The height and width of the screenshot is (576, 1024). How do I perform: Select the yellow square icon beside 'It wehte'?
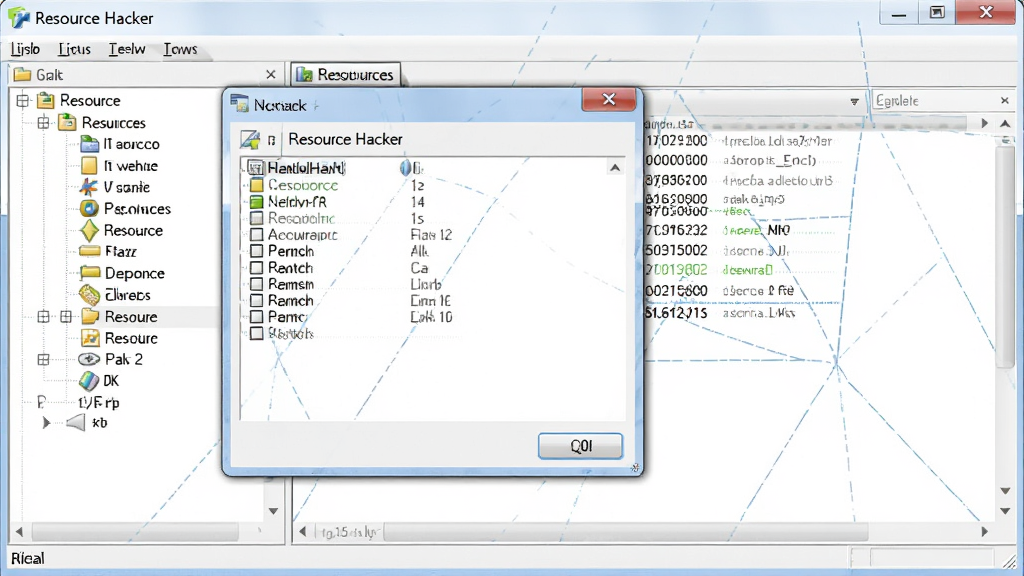[89, 166]
